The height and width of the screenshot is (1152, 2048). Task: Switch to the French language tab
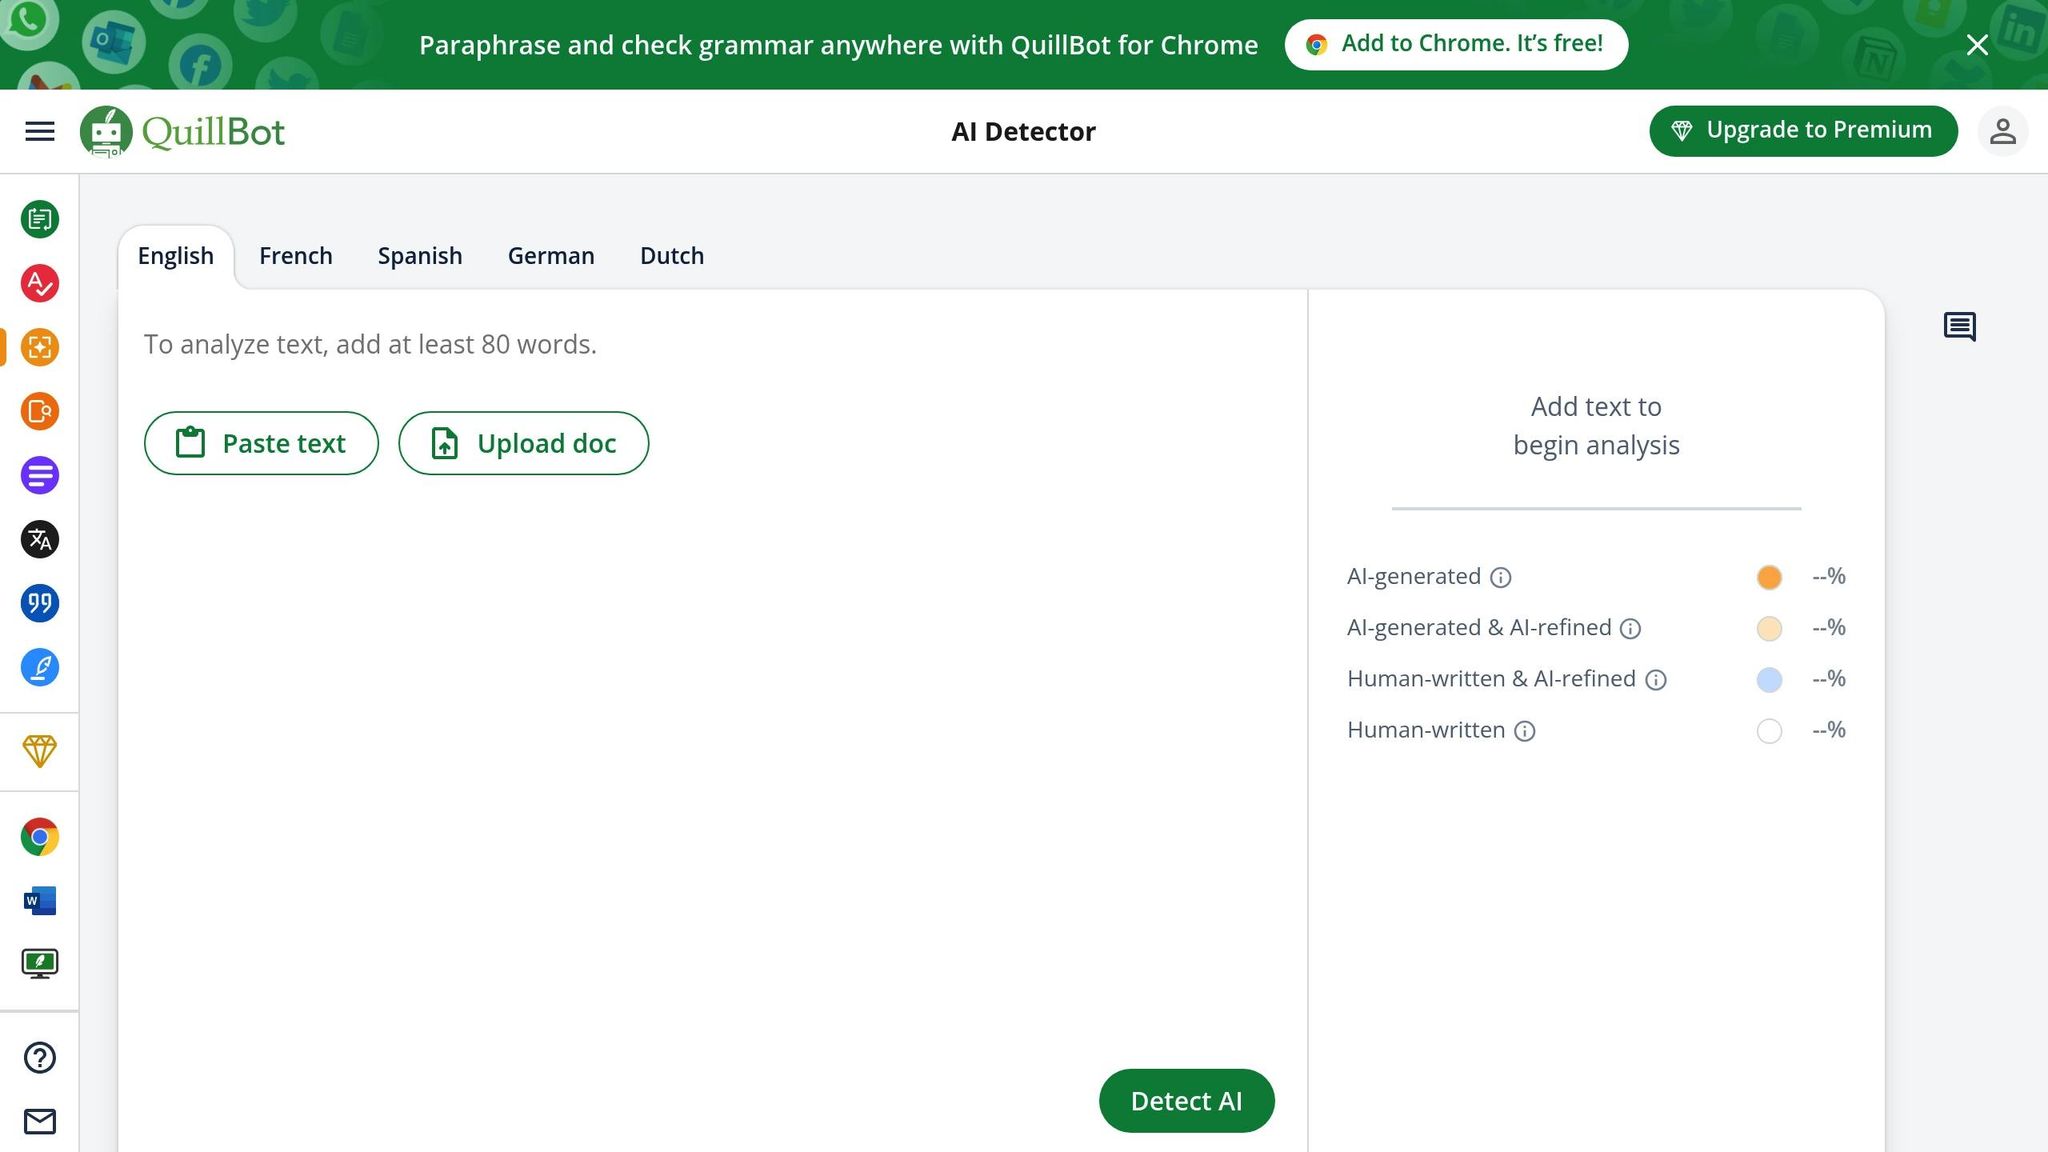click(295, 256)
